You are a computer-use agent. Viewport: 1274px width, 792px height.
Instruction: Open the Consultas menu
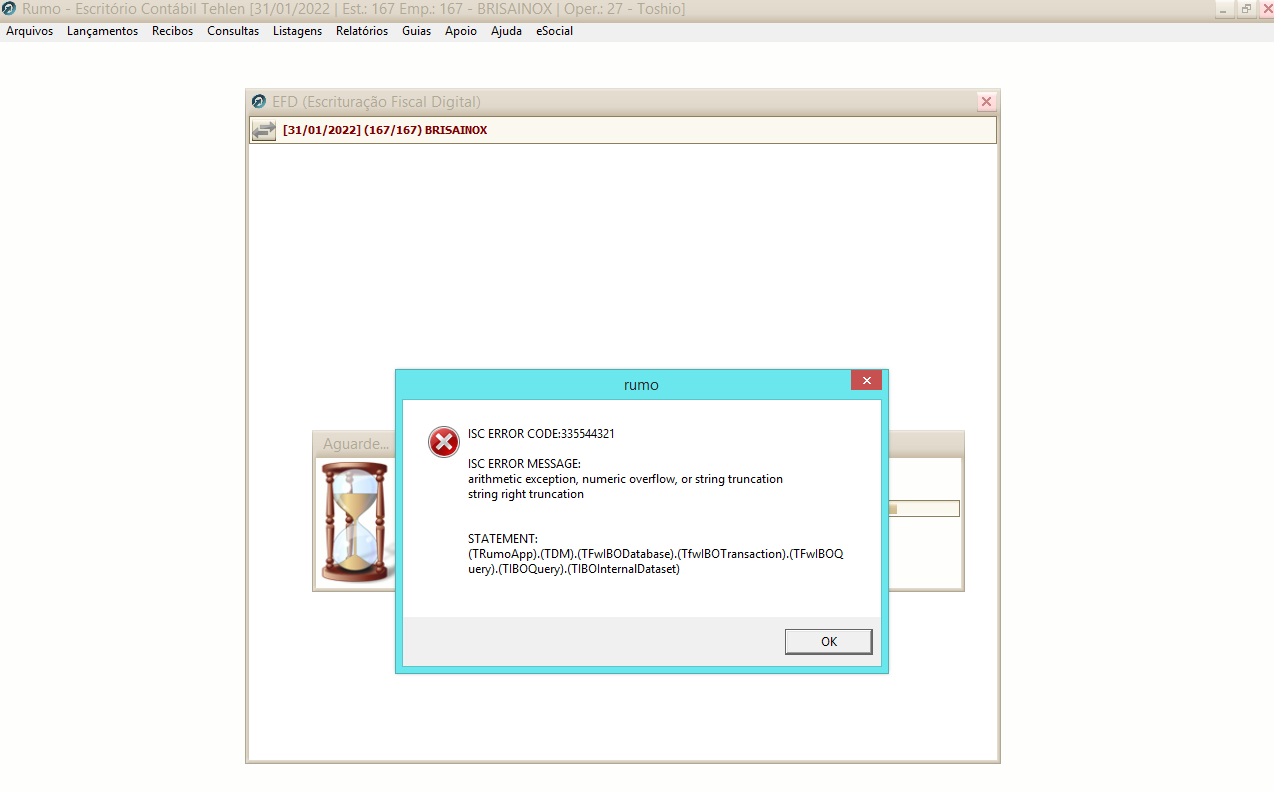pos(233,31)
